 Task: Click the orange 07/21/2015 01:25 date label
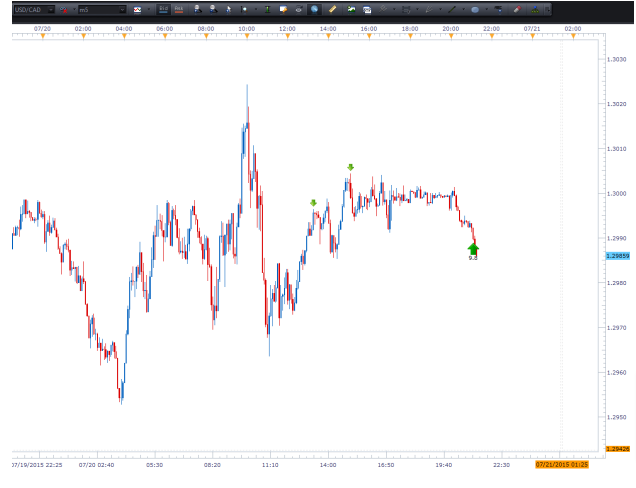click(x=562, y=464)
